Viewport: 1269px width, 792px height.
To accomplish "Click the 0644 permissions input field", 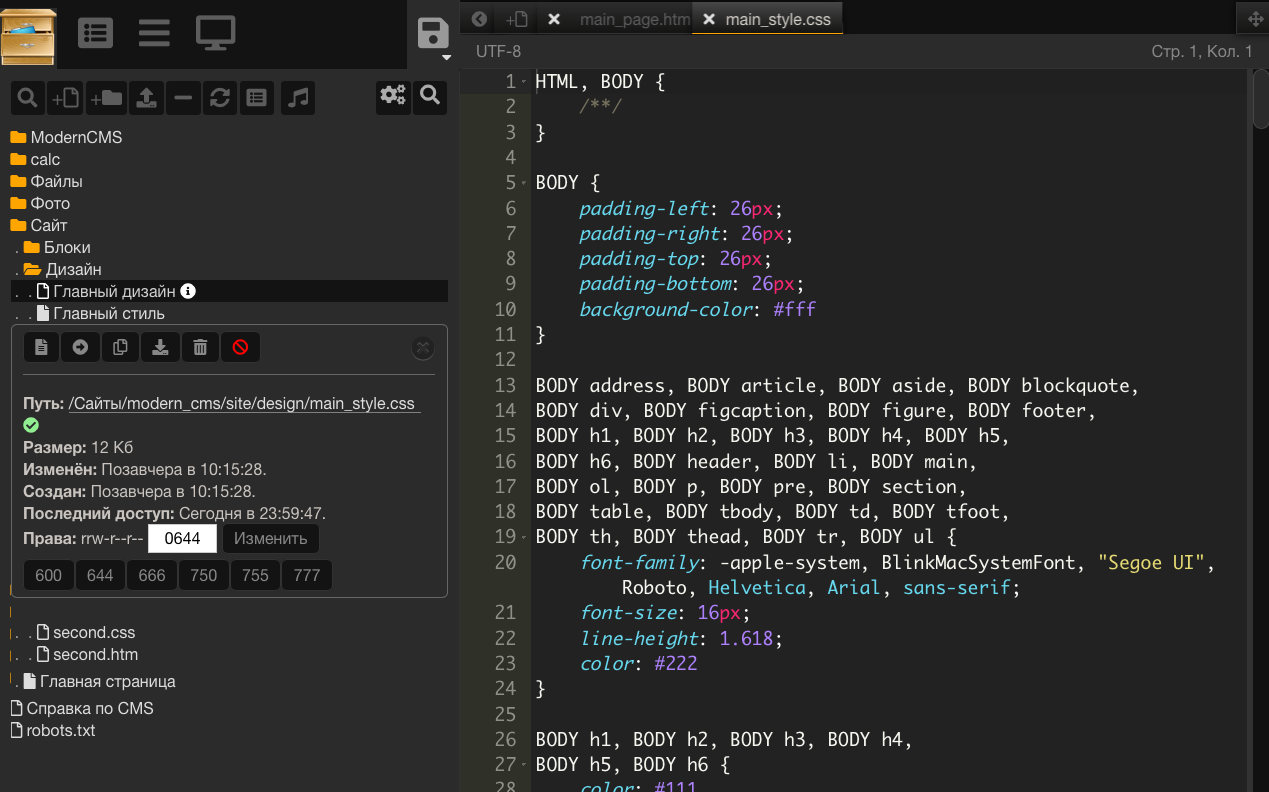I will tap(182, 539).
